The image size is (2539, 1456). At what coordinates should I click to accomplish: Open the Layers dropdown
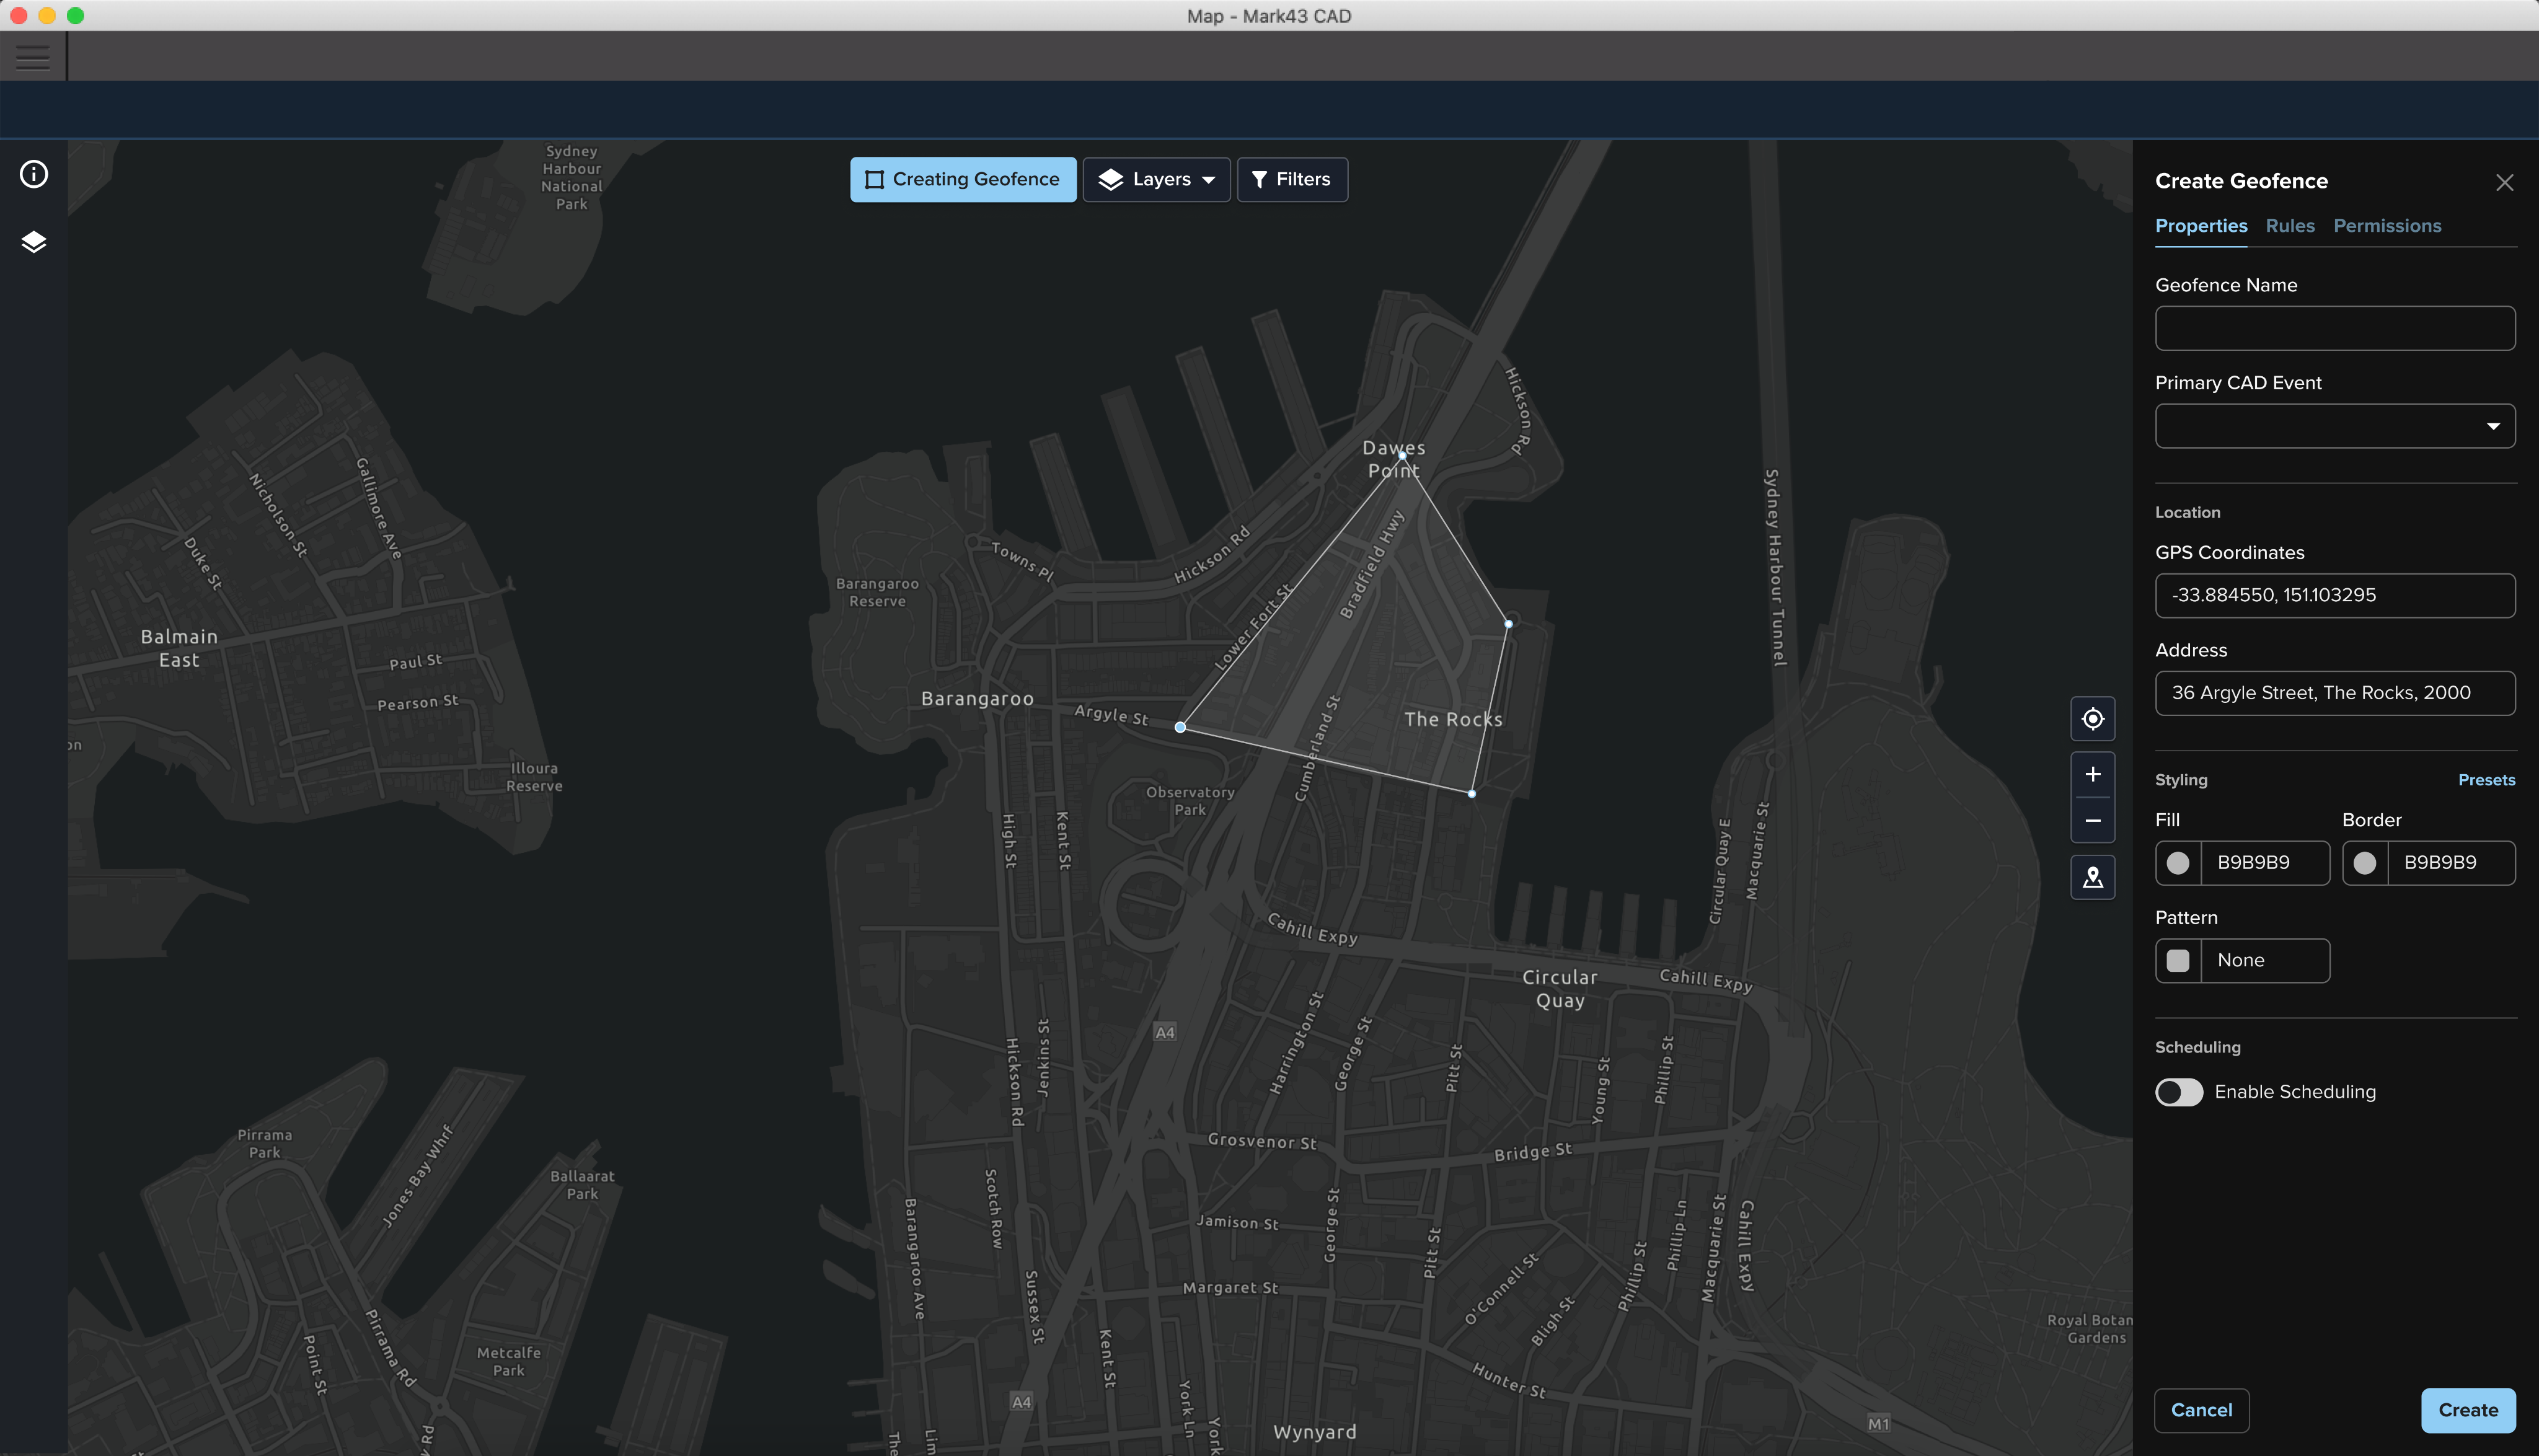point(1157,180)
